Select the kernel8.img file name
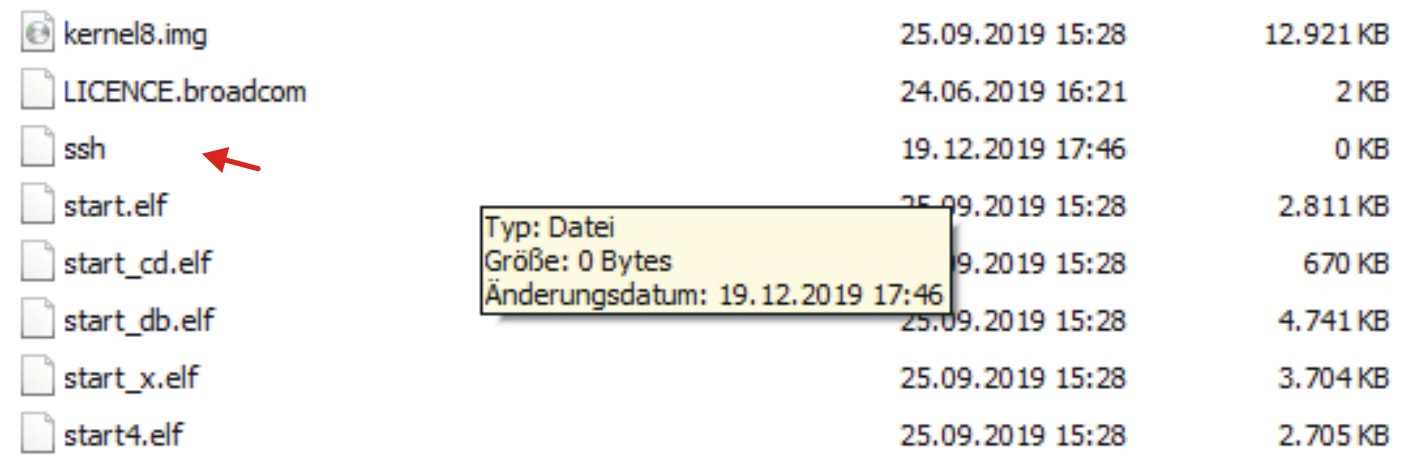The image size is (1417, 469). click(135, 34)
